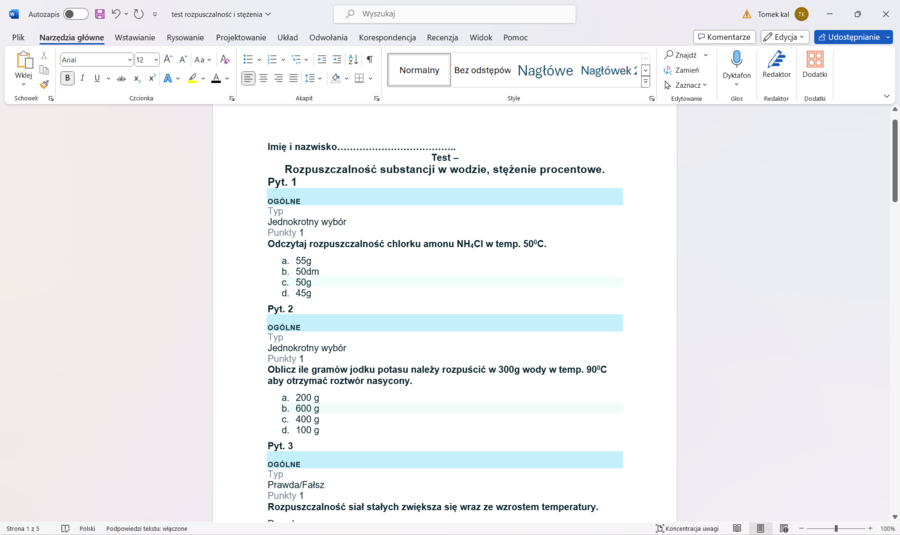Click the zoom slider in status bar
The width and height of the screenshot is (900, 535).
tap(836, 528)
